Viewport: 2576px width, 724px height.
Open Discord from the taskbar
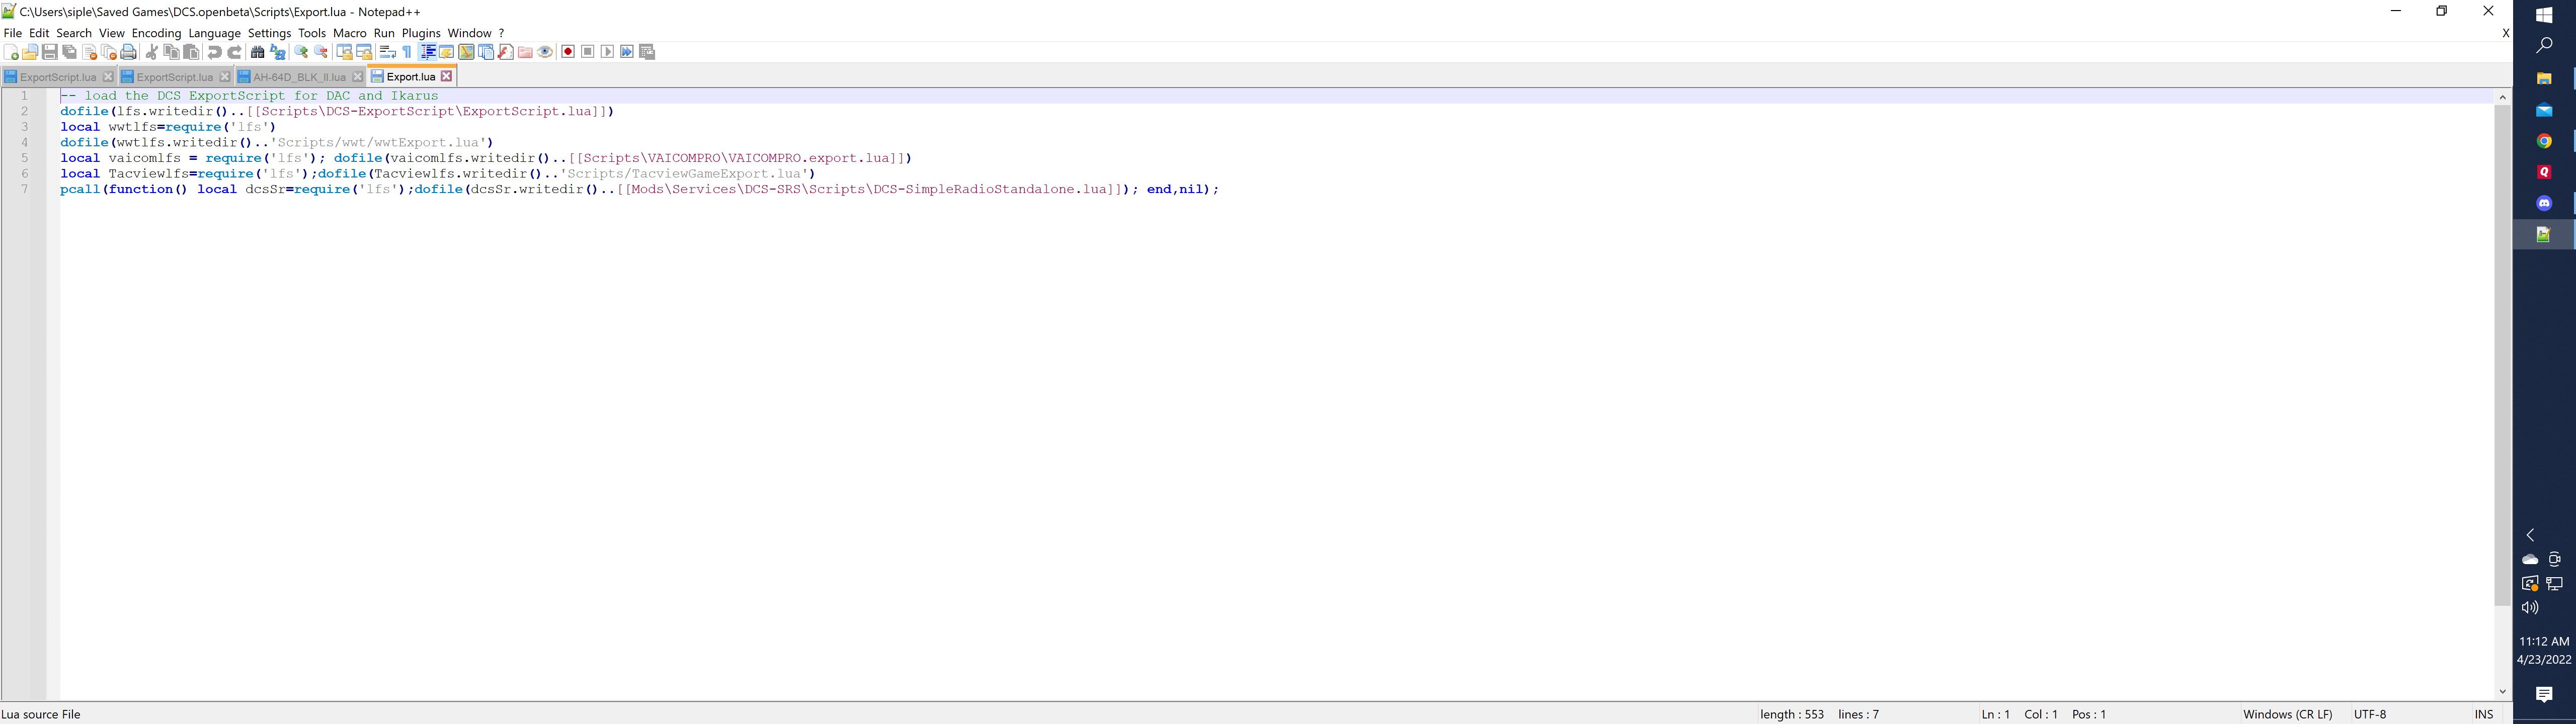click(x=2544, y=203)
